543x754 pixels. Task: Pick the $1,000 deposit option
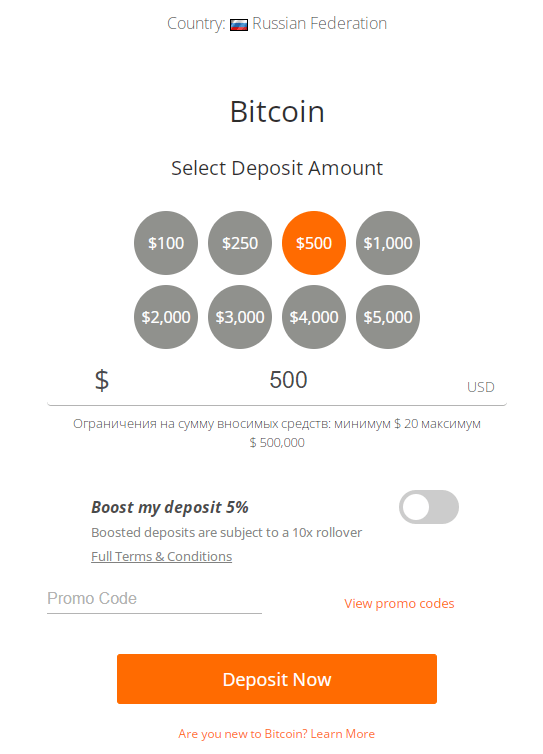(x=388, y=243)
